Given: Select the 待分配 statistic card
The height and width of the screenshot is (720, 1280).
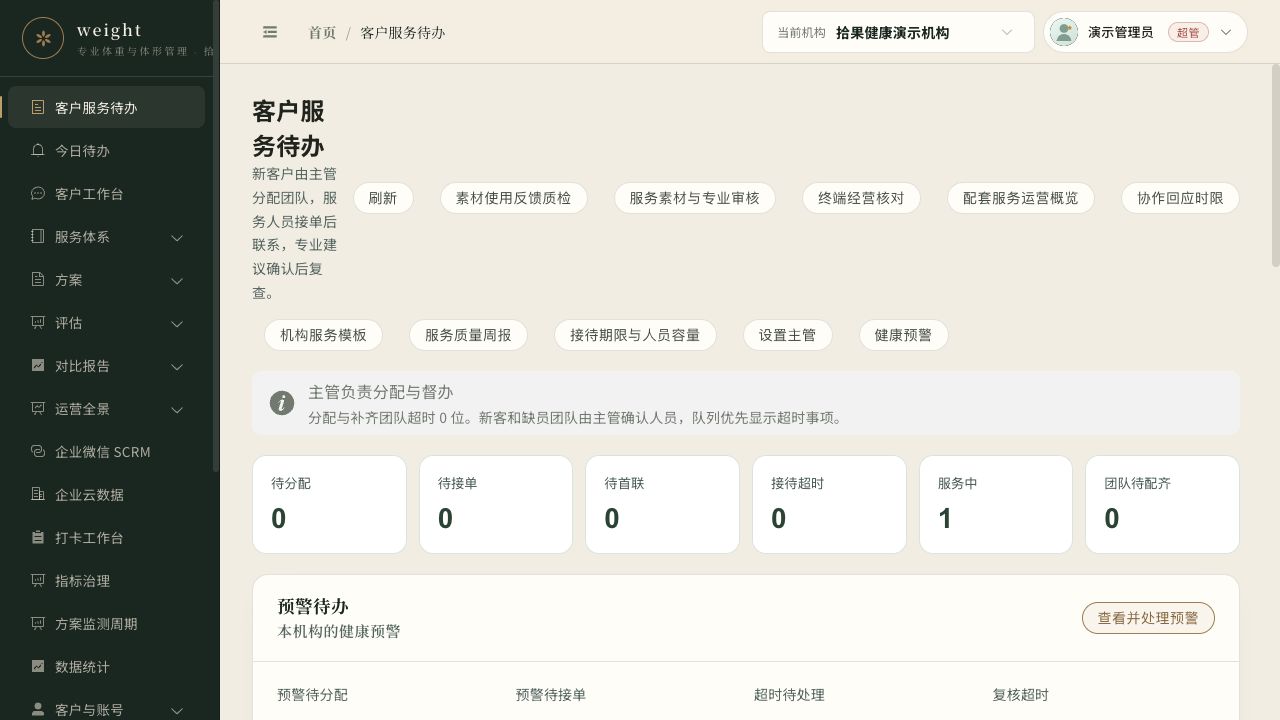Looking at the screenshot, I should click(x=329, y=504).
